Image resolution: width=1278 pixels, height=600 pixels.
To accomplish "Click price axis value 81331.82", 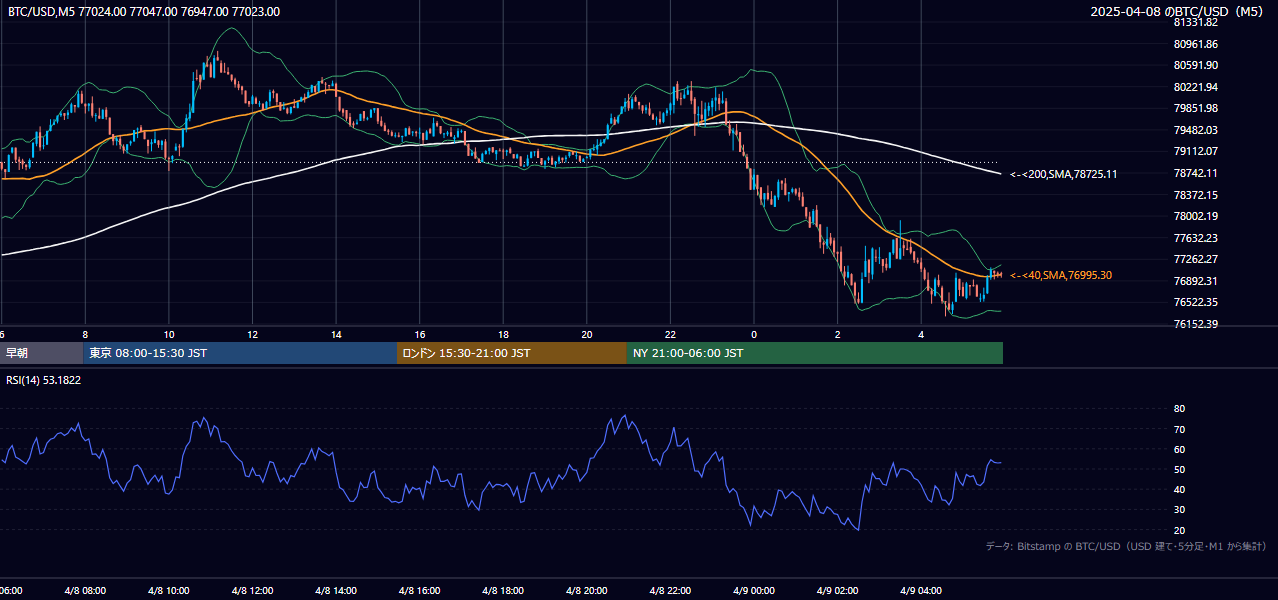I will click(x=1195, y=22).
